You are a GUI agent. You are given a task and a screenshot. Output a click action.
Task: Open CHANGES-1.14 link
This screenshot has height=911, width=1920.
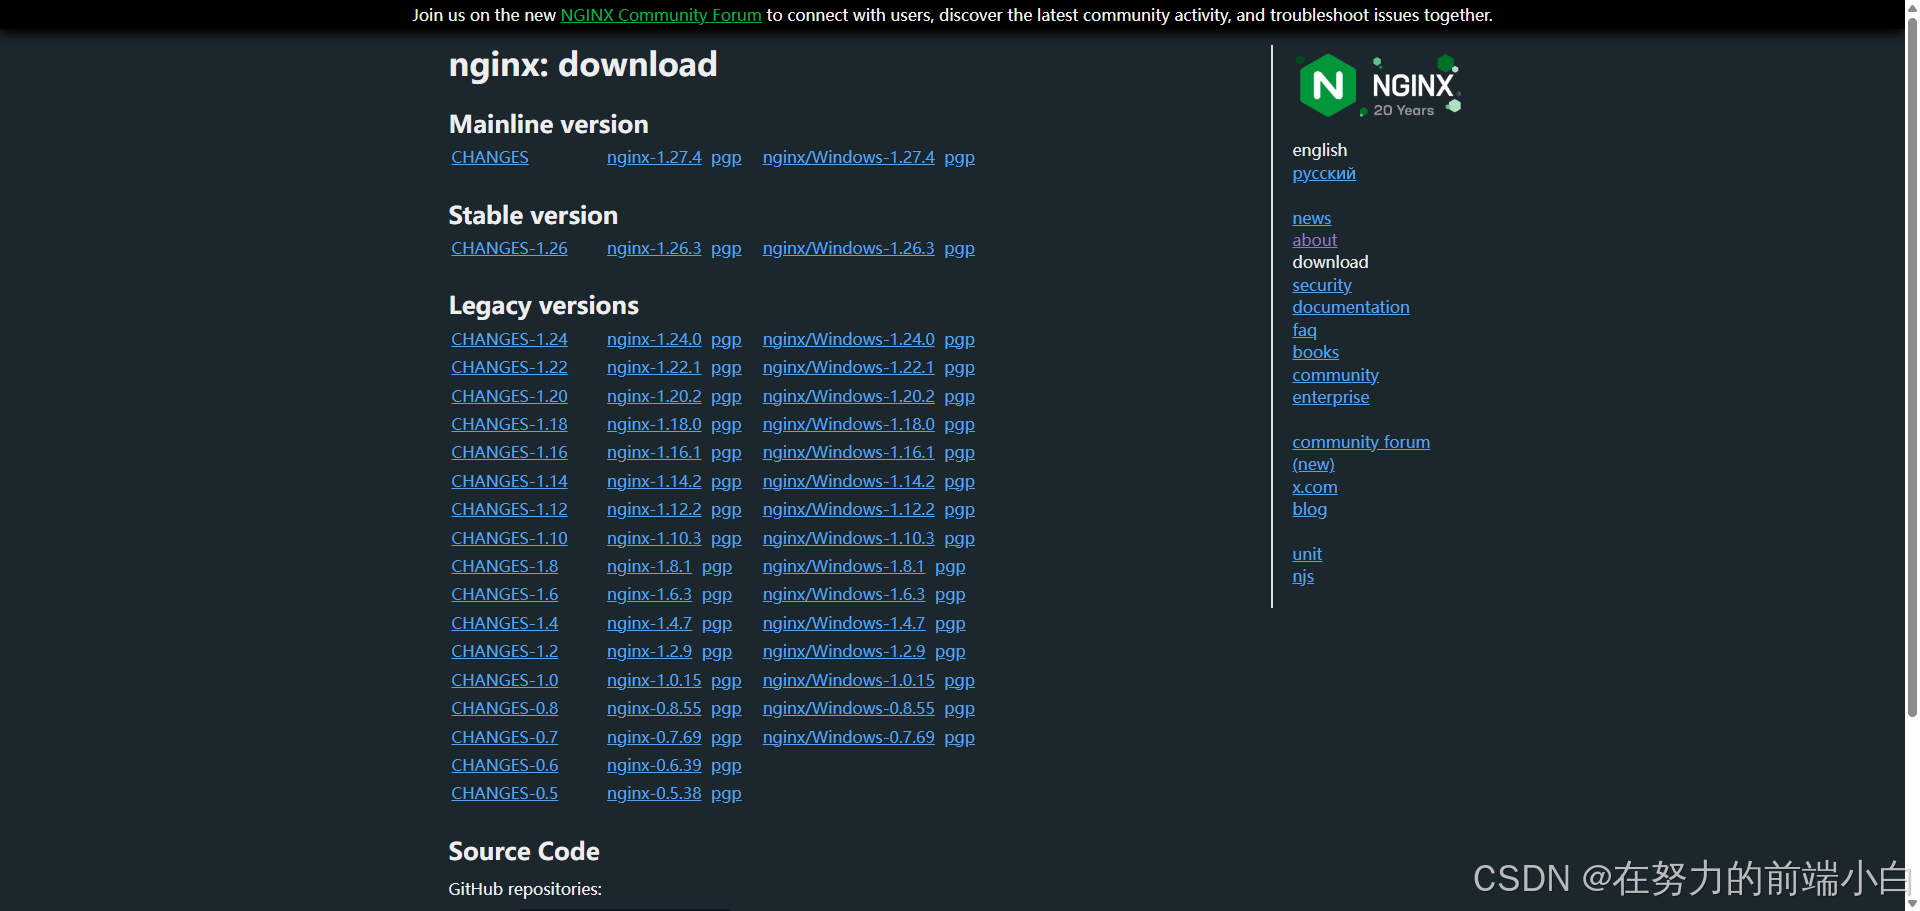tap(509, 481)
